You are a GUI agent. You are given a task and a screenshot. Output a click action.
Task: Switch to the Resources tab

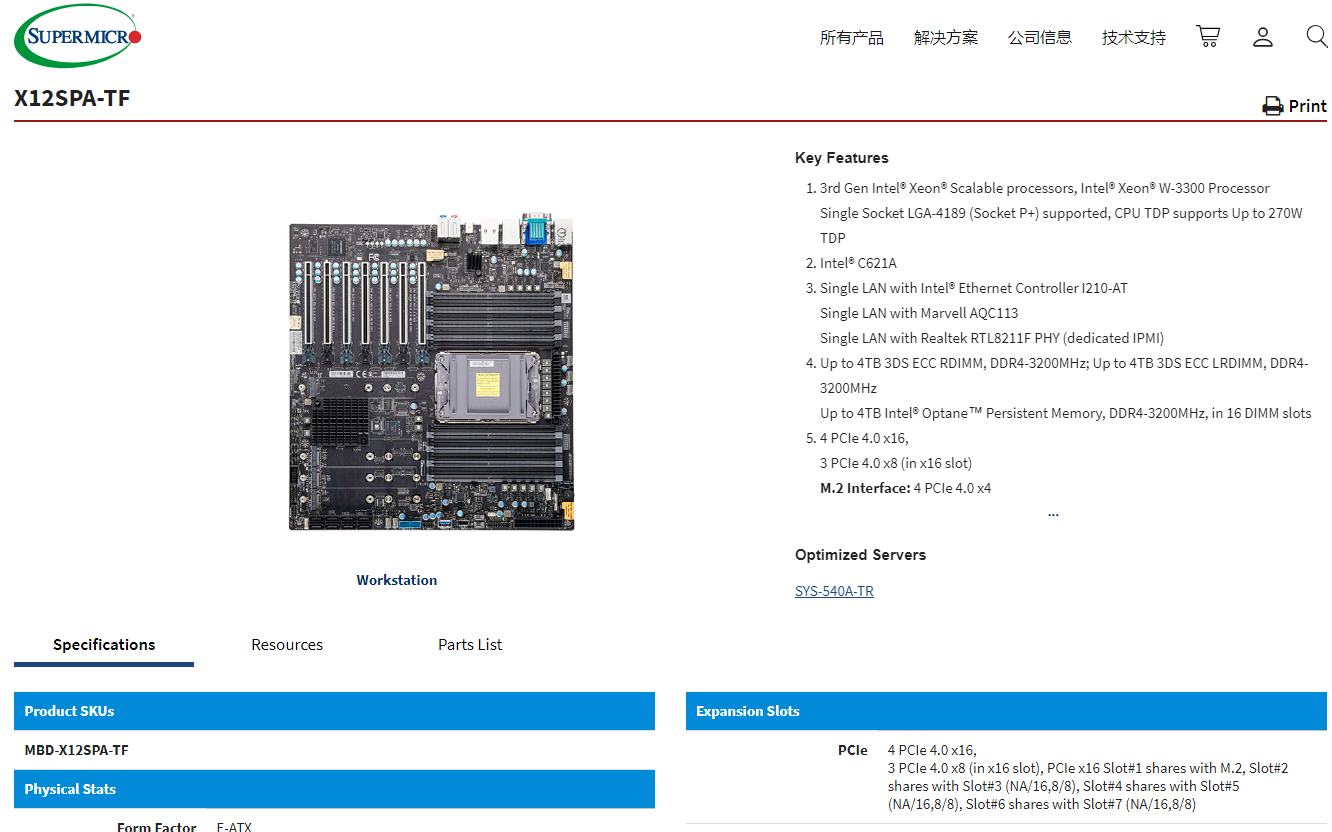pos(287,645)
